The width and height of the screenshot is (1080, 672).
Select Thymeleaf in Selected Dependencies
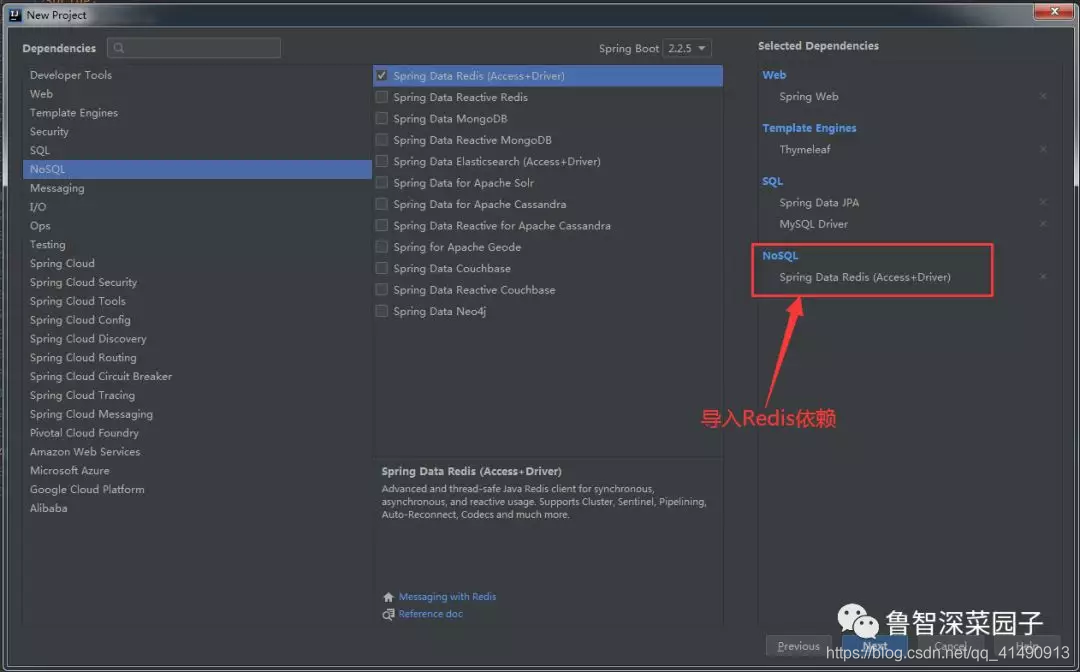click(x=804, y=149)
